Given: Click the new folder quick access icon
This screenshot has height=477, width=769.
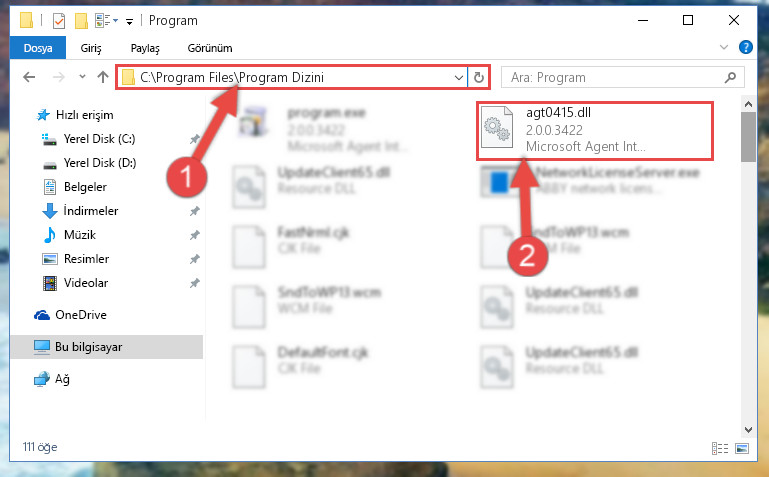Looking at the screenshot, I should tap(81, 21).
